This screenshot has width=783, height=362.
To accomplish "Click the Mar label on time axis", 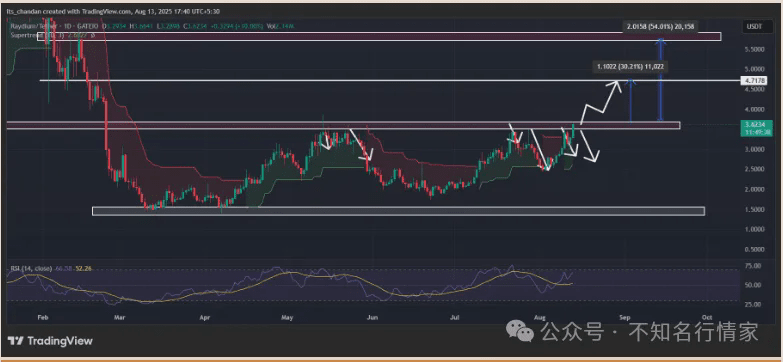I will point(118,317).
